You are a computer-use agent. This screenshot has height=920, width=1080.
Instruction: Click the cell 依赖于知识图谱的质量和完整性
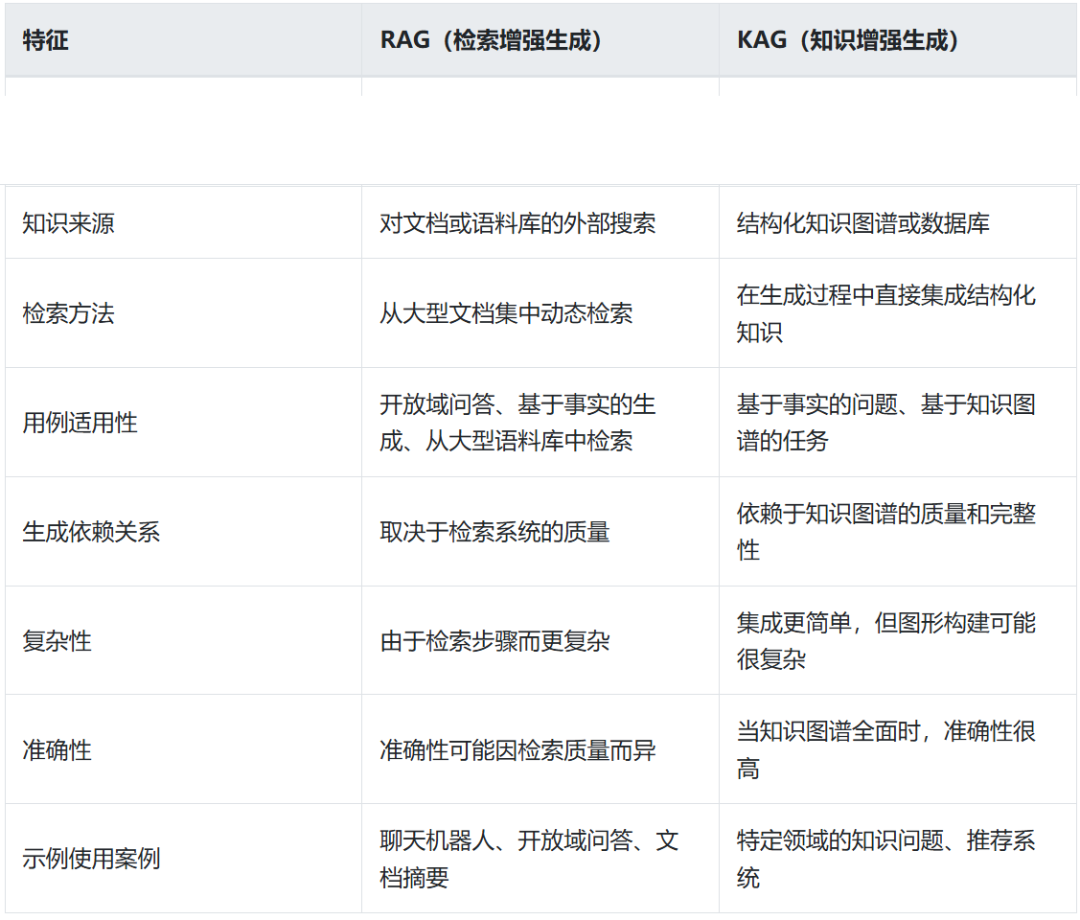(885, 532)
